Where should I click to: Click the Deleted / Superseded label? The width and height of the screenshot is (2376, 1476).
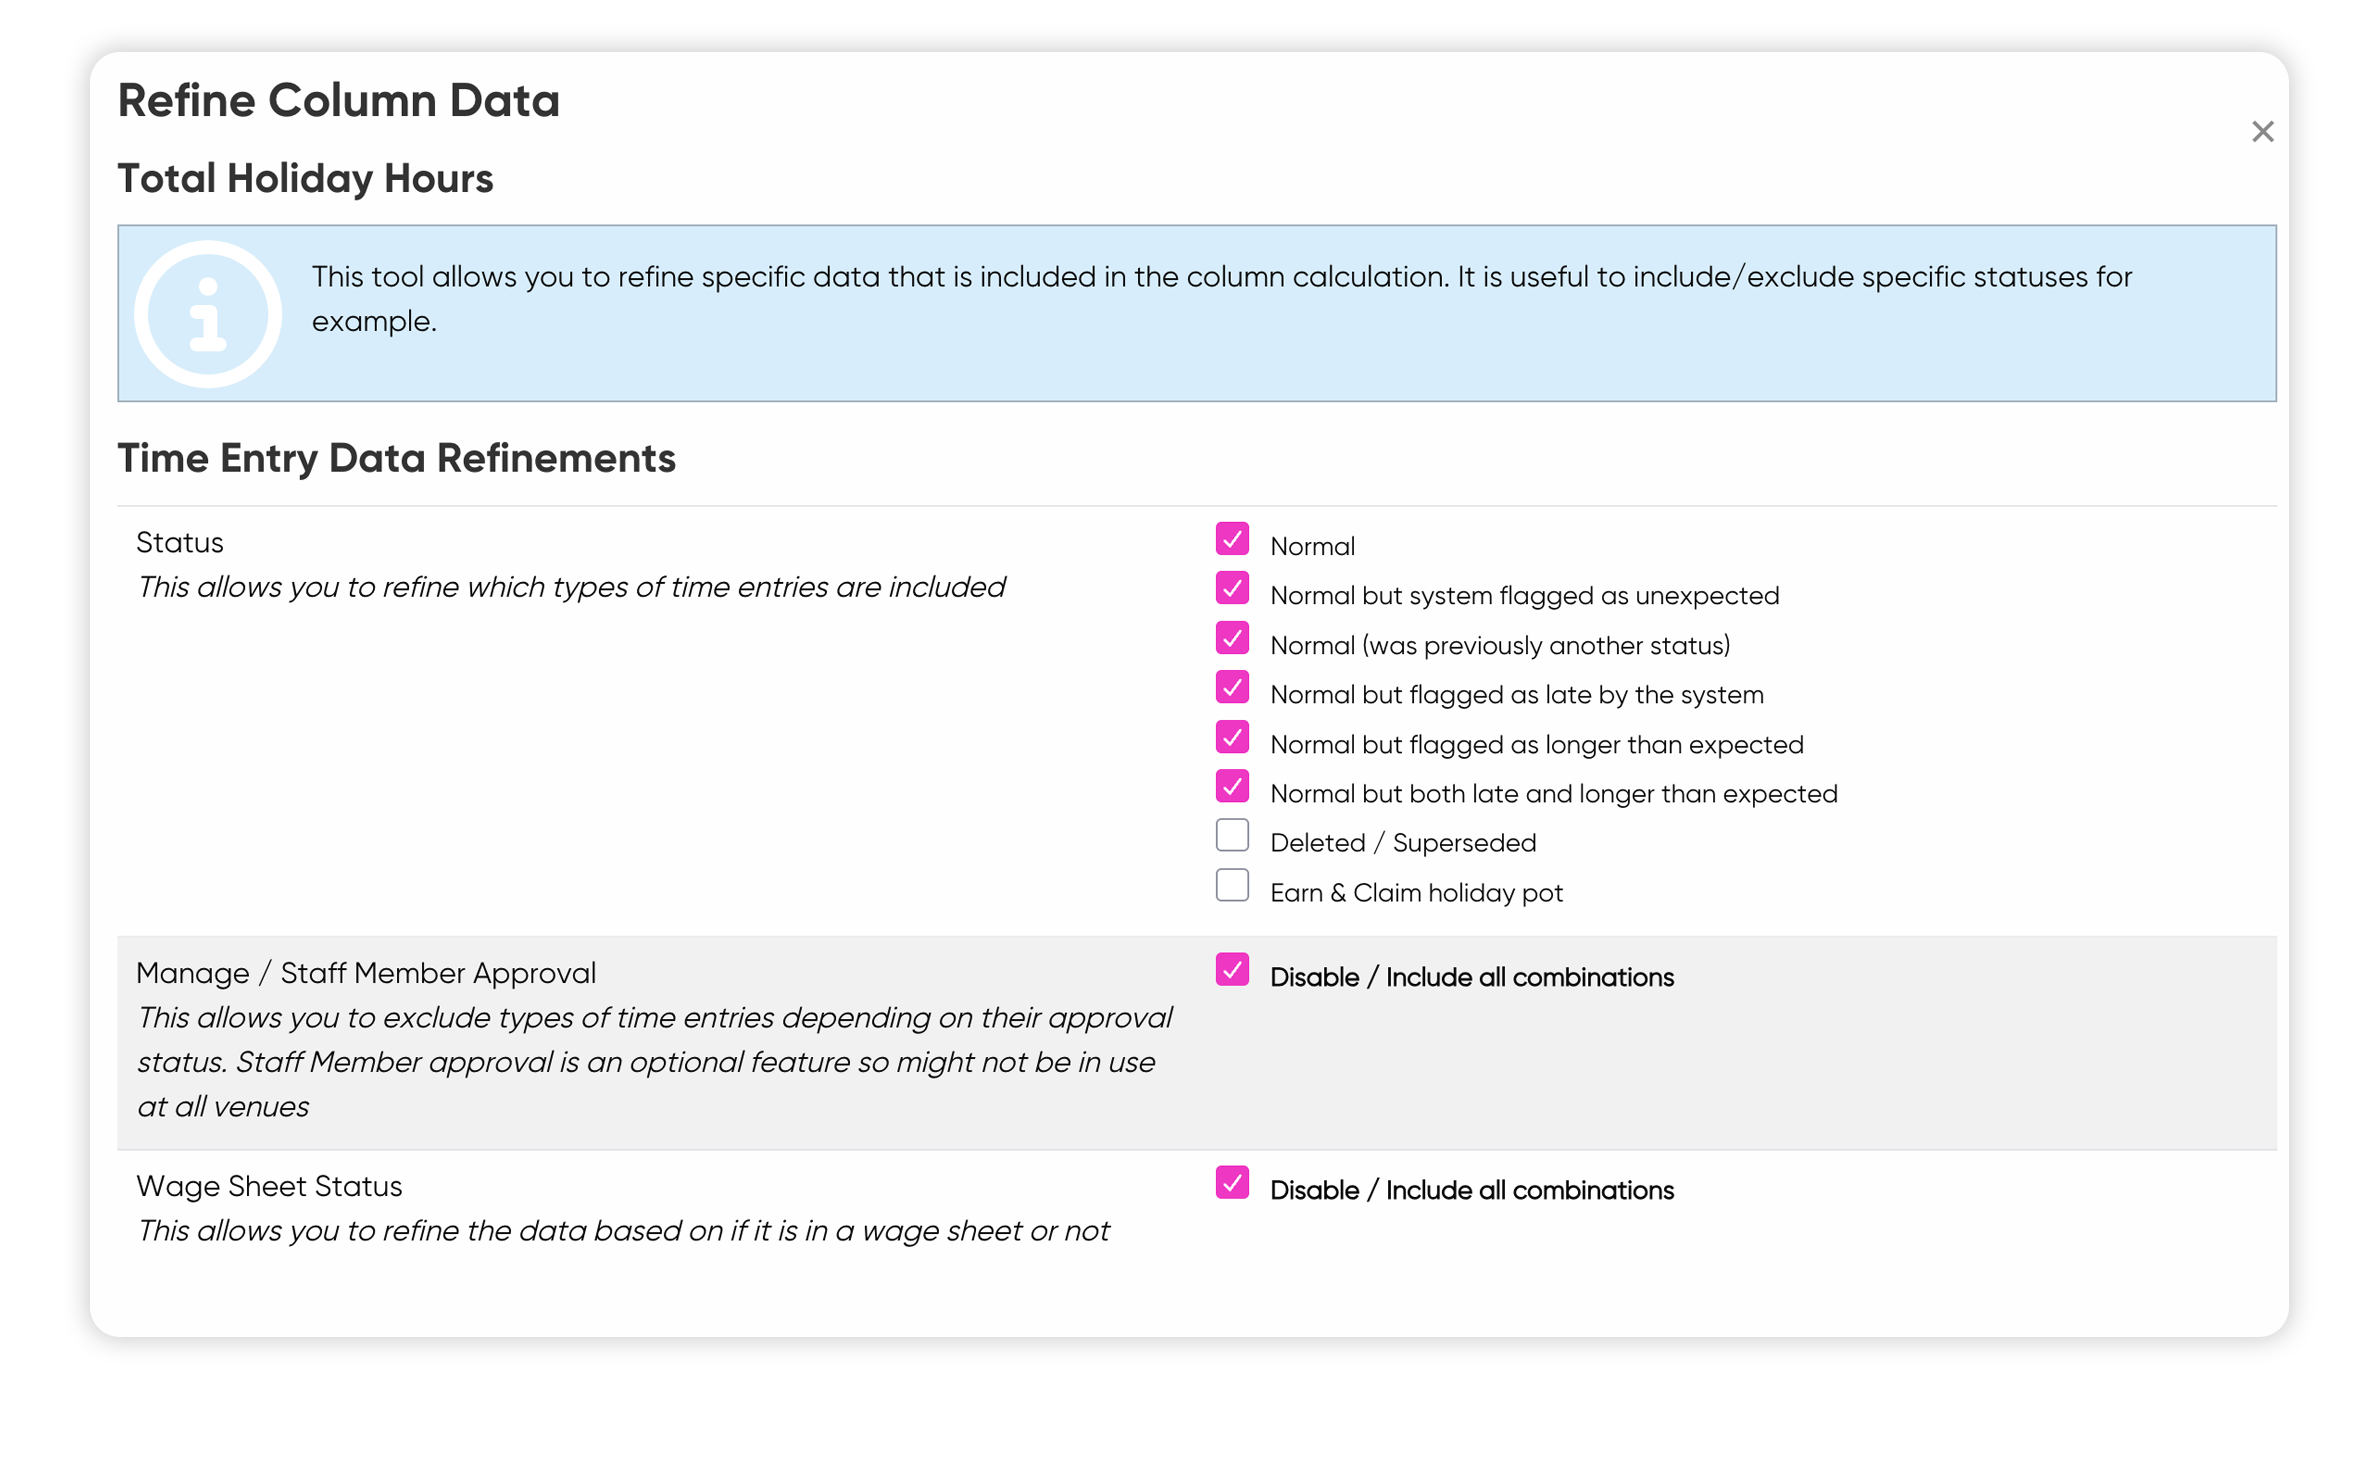click(x=1402, y=843)
